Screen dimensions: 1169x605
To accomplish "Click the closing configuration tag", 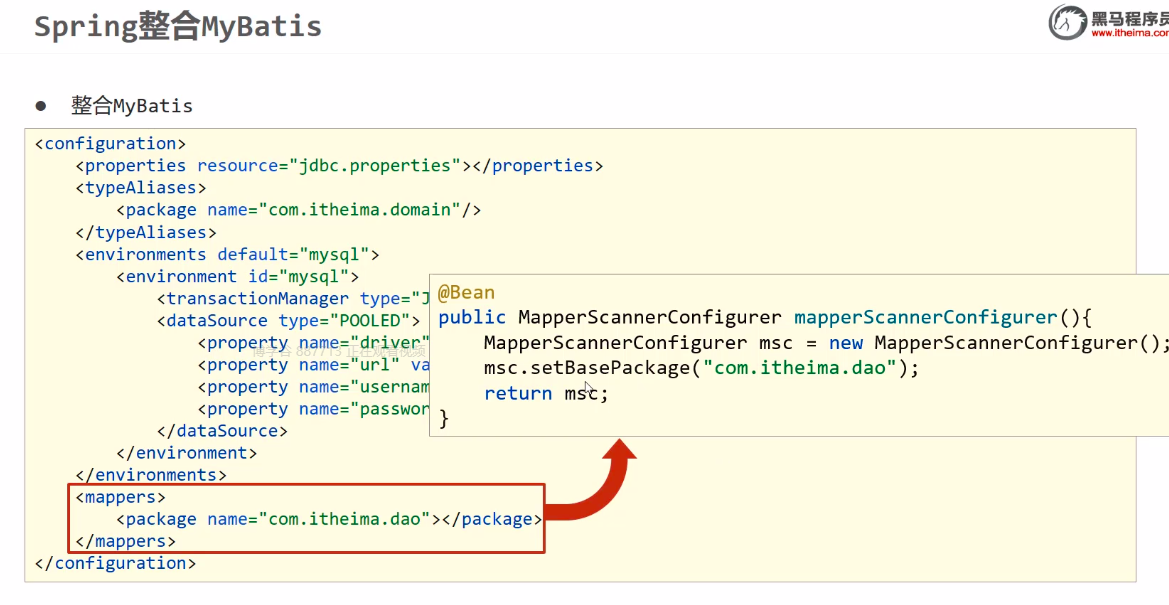I will pyautogui.click(x=115, y=563).
